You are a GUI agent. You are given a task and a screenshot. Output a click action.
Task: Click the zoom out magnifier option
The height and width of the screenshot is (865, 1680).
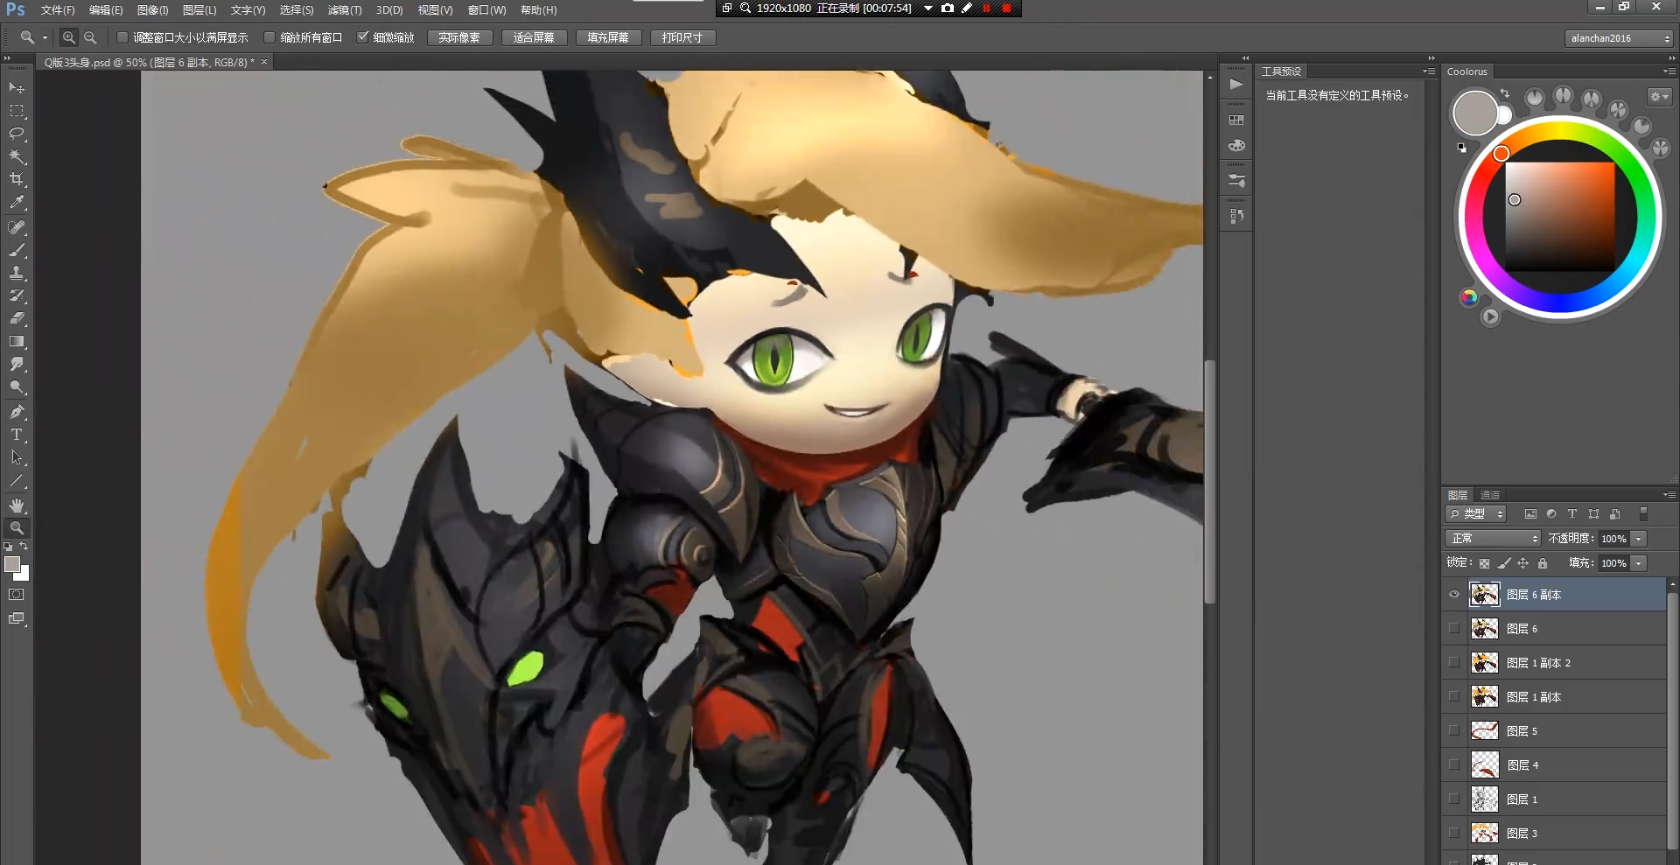[x=90, y=38]
